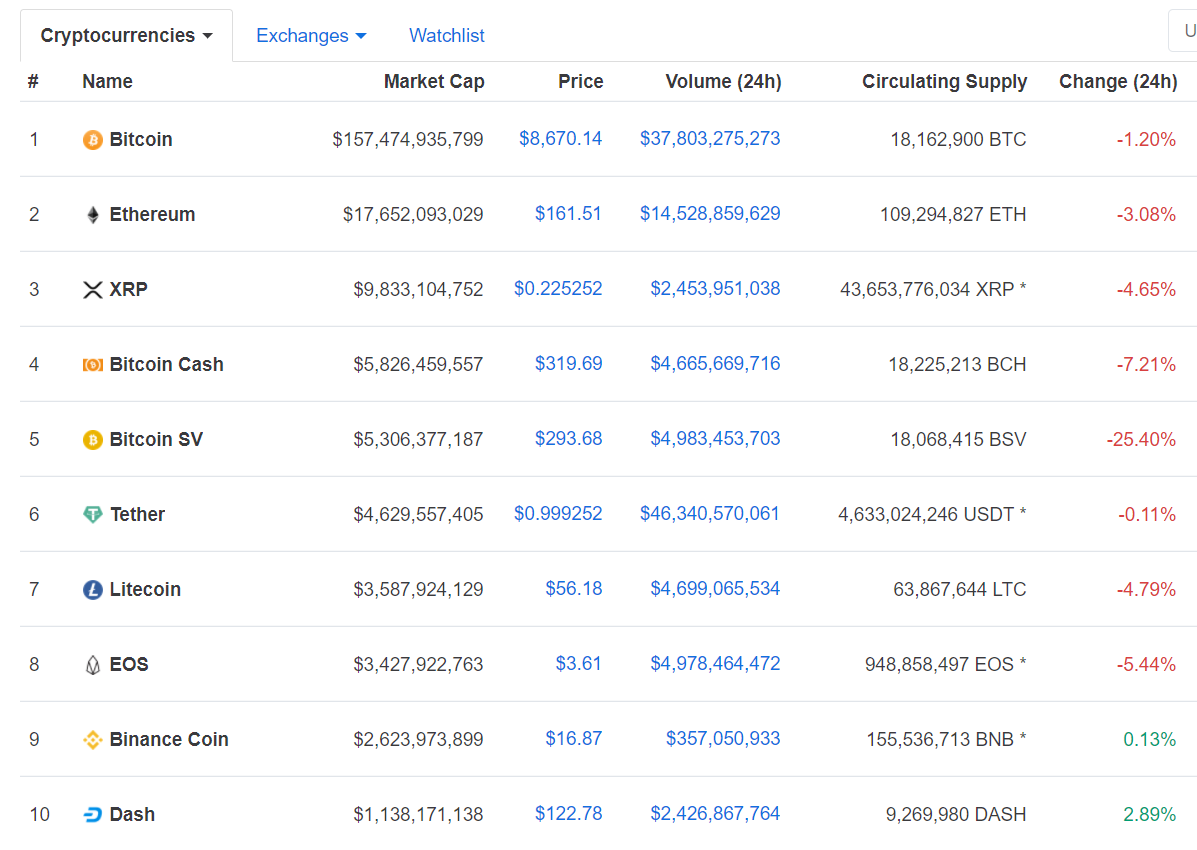This screenshot has width=1197, height=850.
Task: Click Bitcoin SV volume $4,983,453,703
Action: [x=715, y=439]
